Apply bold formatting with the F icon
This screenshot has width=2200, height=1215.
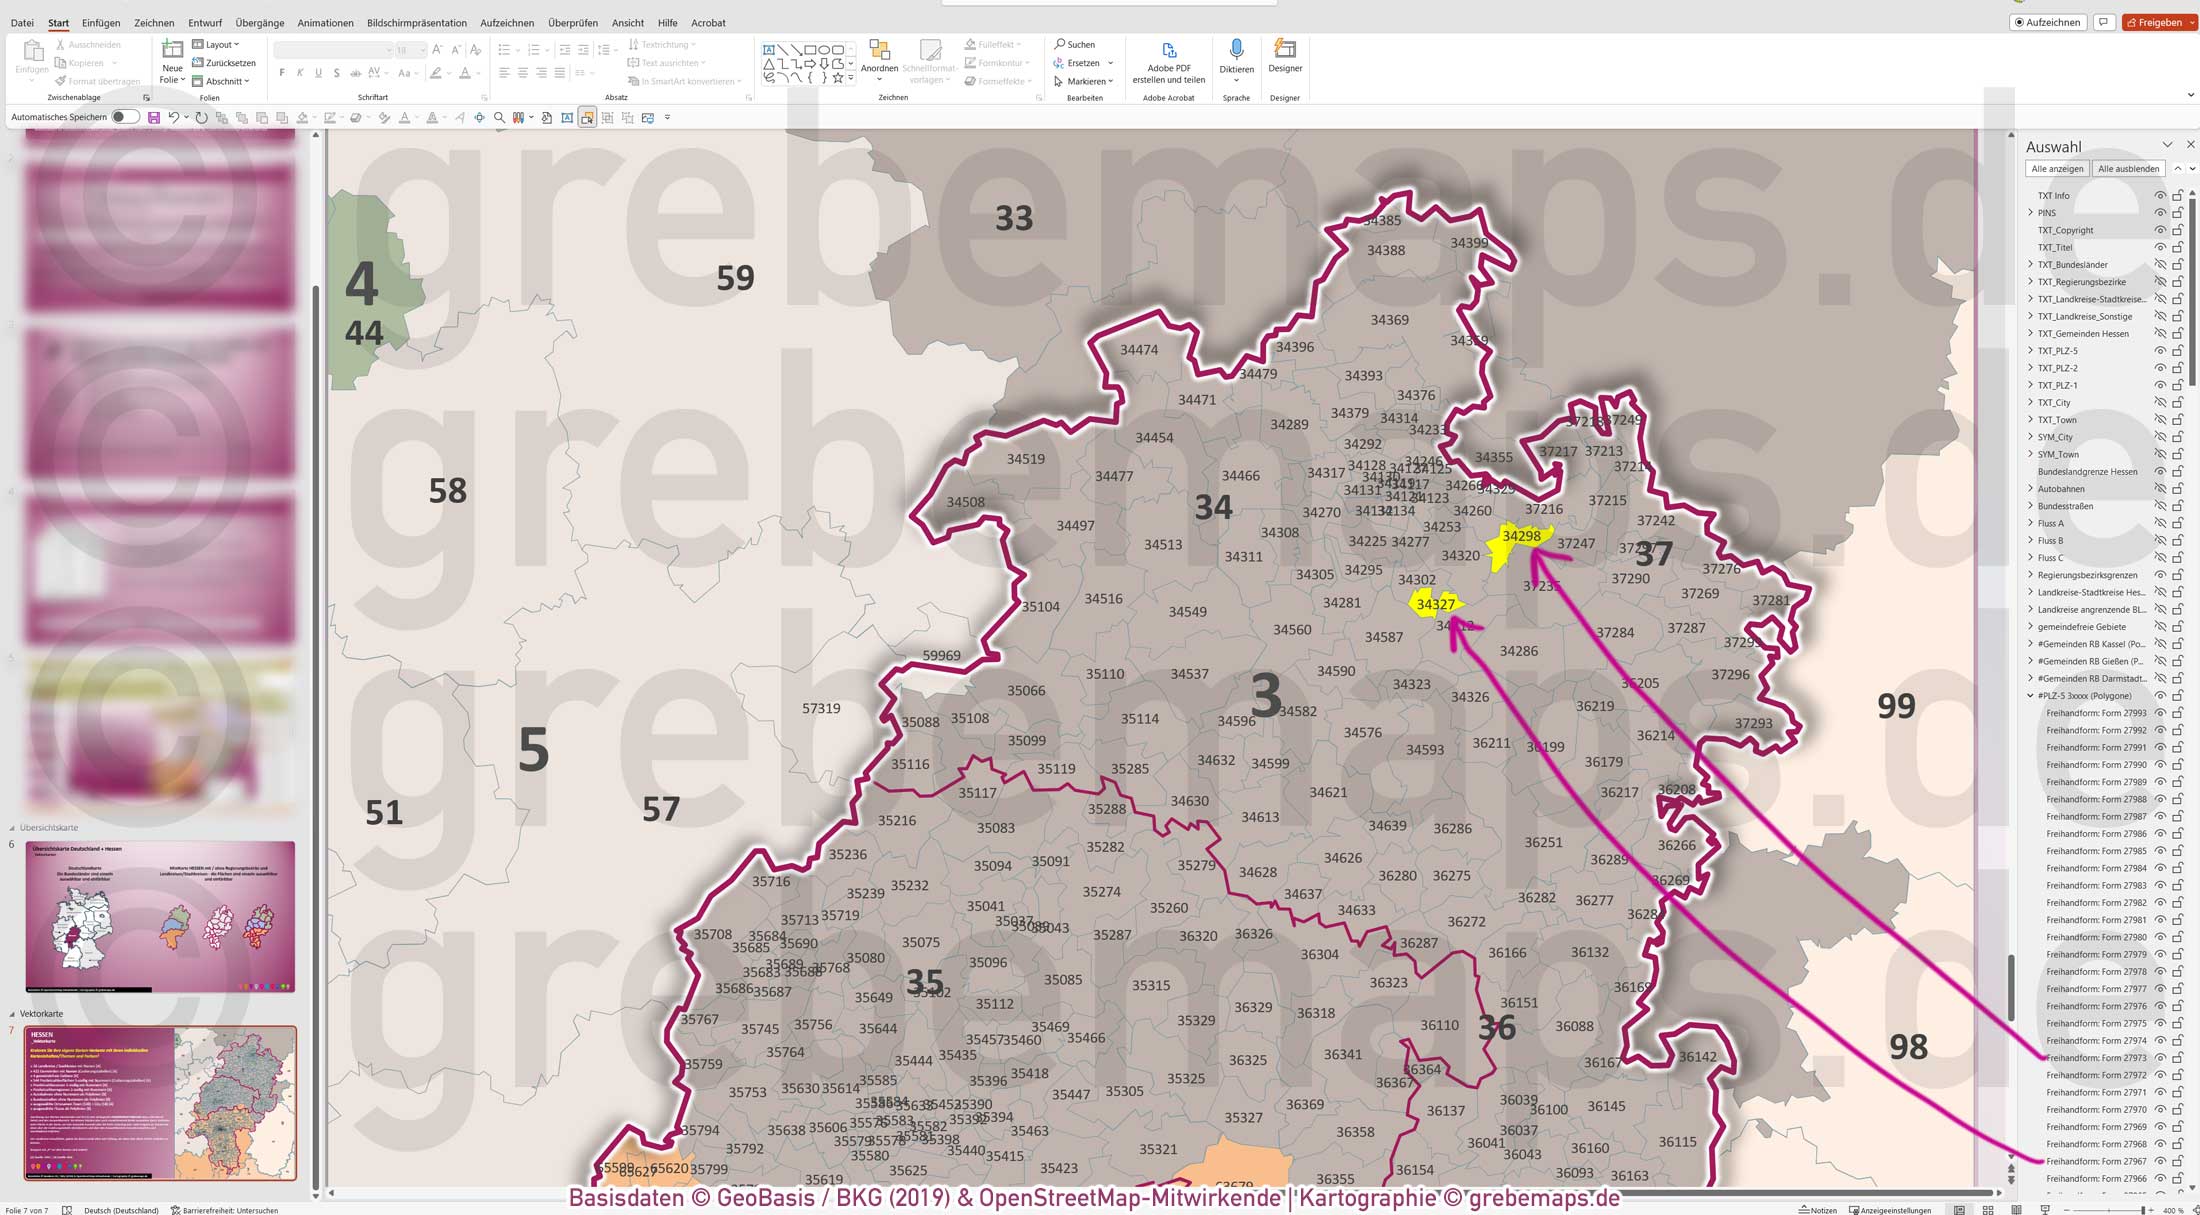pos(282,73)
